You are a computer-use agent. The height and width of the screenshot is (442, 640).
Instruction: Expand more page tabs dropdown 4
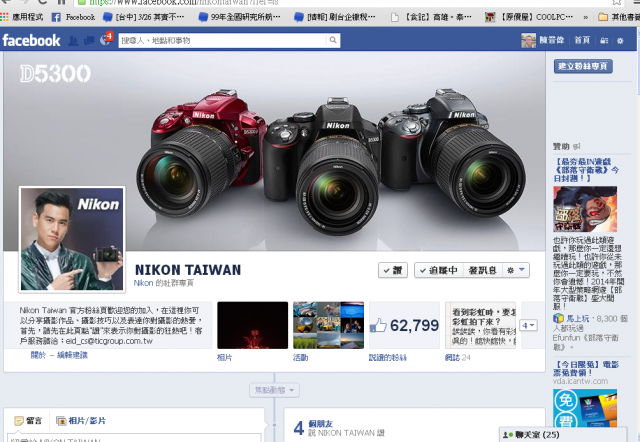[528, 325]
